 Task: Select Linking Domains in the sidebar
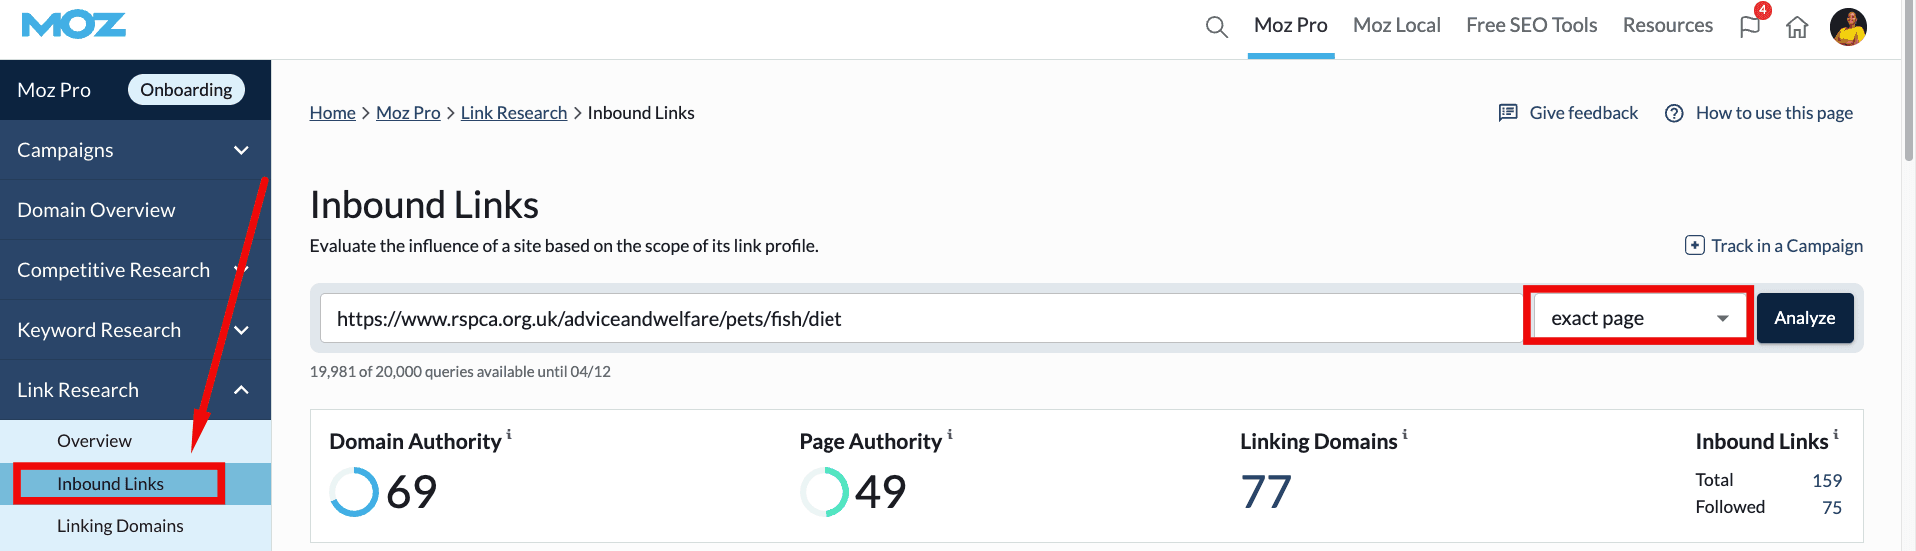[x=120, y=526]
